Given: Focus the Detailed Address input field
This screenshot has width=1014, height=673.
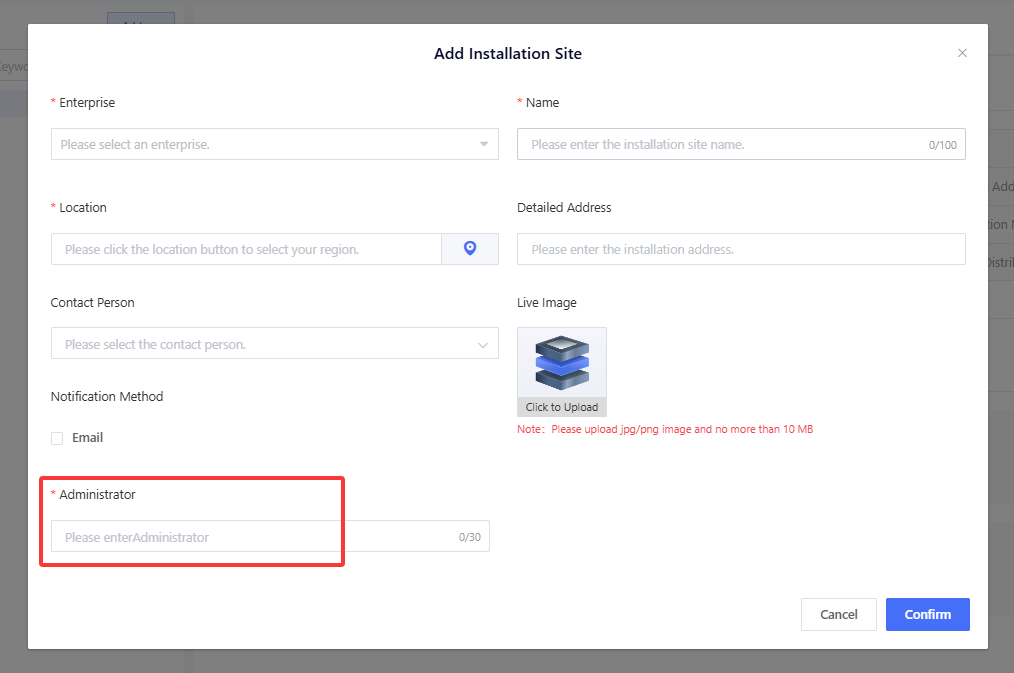Looking at the screenshot, I should coord(740,249).
